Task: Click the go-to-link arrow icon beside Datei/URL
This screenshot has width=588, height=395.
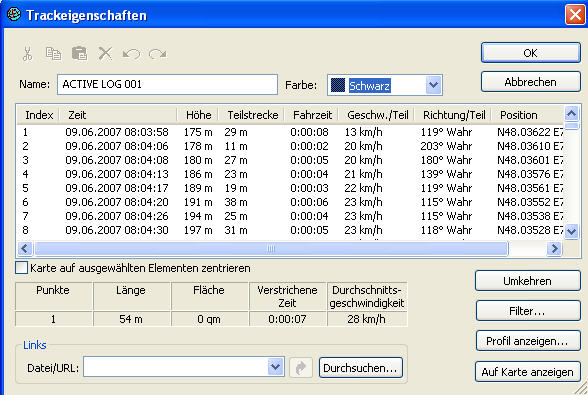Action: point(301,368)
